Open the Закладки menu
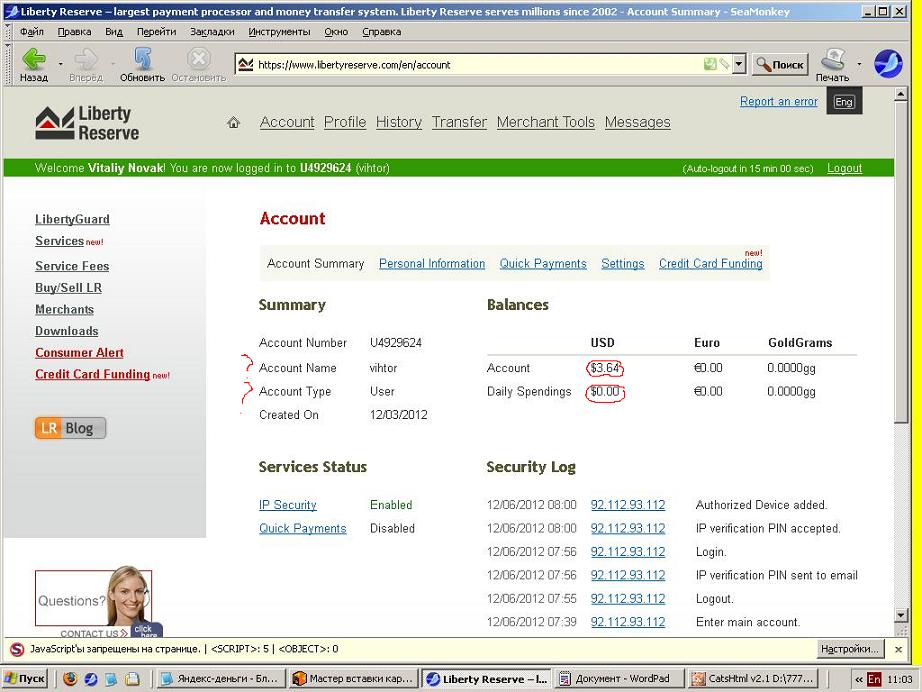Screen dimensions: 922x692 212,32
